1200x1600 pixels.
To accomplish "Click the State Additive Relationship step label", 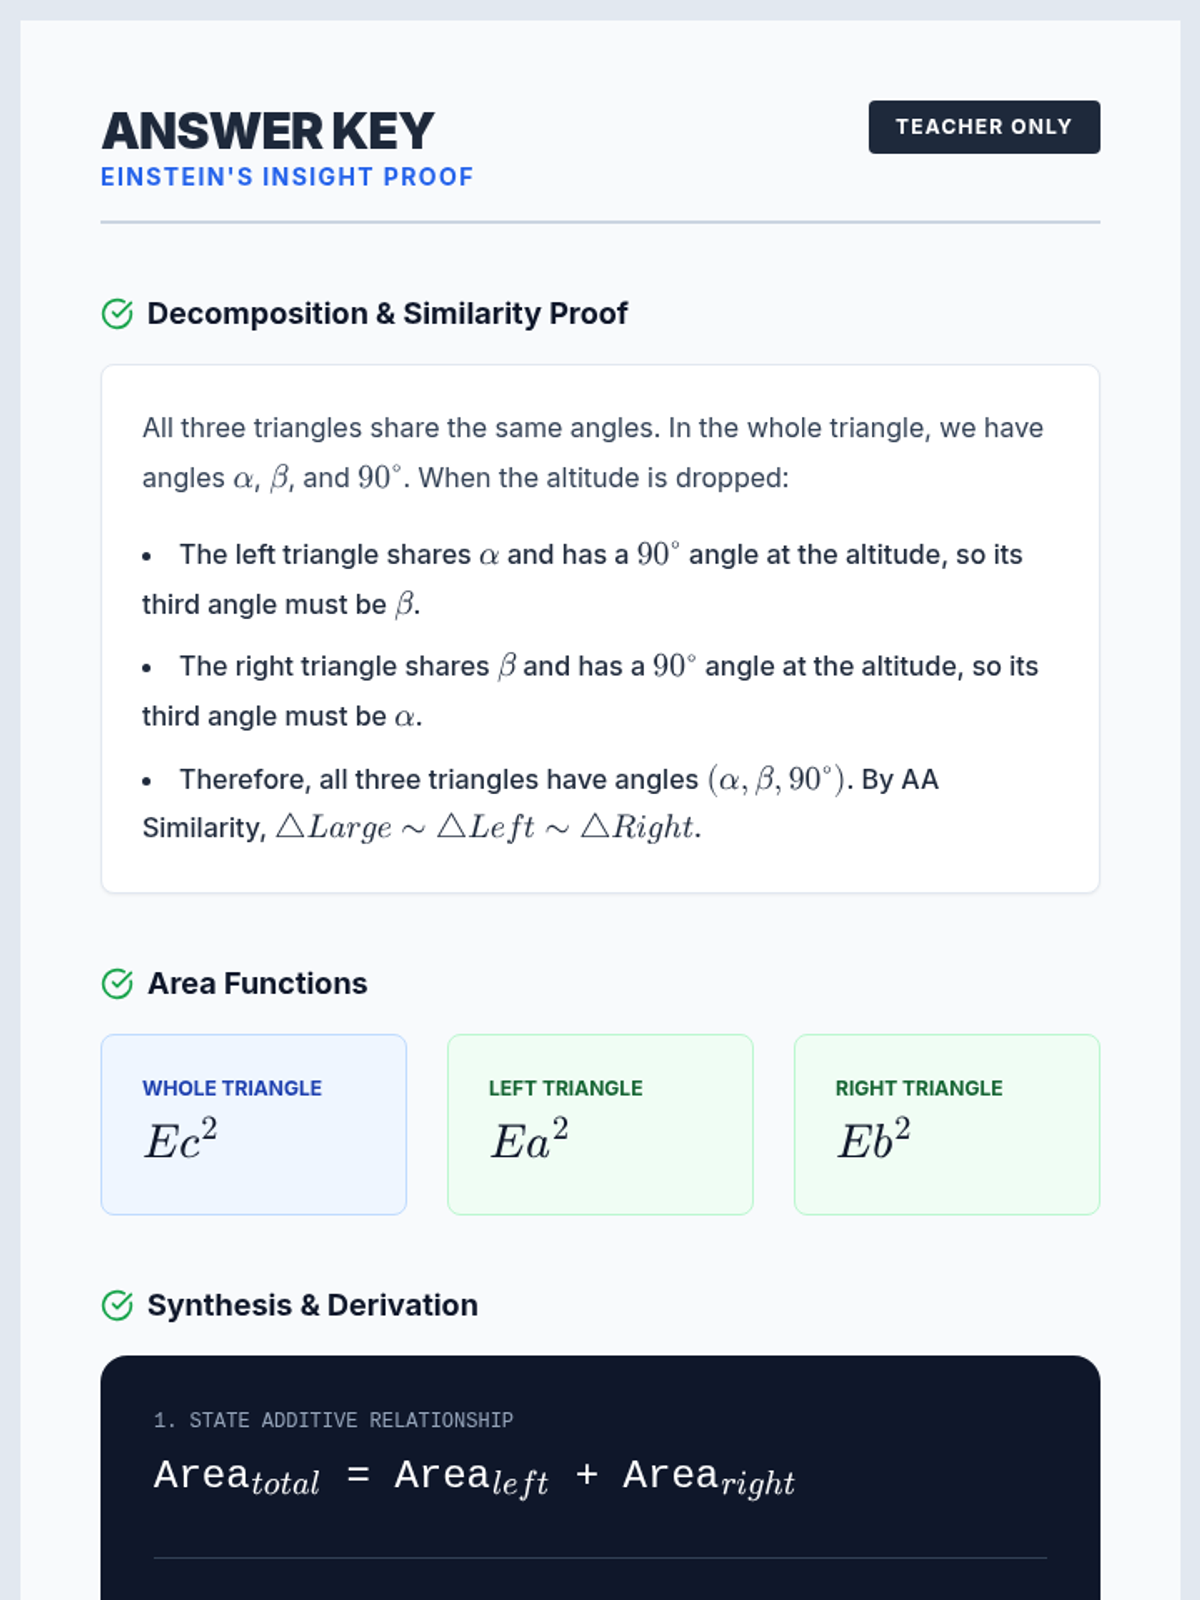I will (x=333, y=1420).
